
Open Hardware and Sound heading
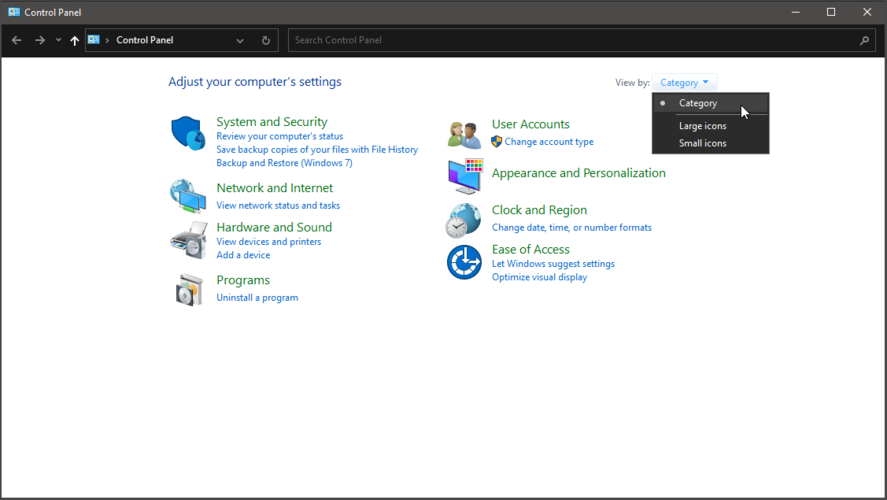click(x=274, y=227)
